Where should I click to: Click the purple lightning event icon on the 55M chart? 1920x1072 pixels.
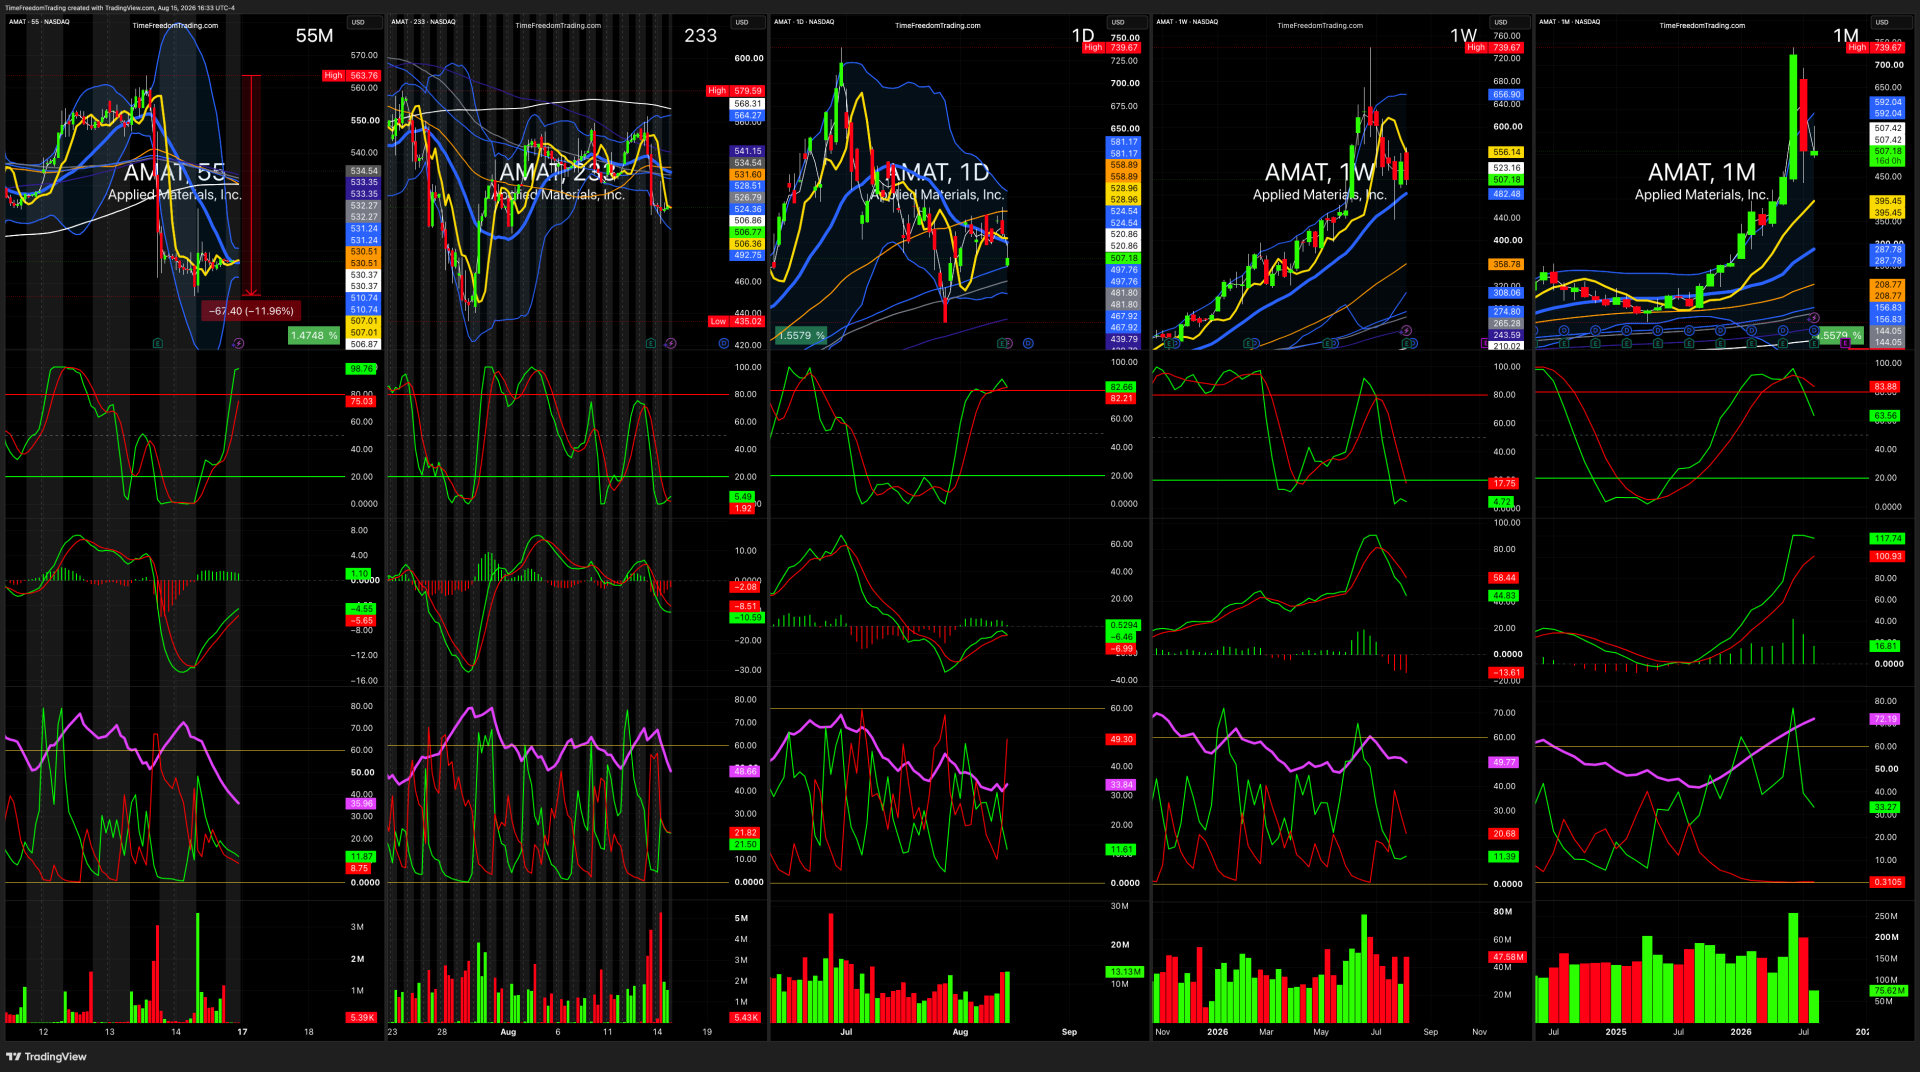click(238, 343)
